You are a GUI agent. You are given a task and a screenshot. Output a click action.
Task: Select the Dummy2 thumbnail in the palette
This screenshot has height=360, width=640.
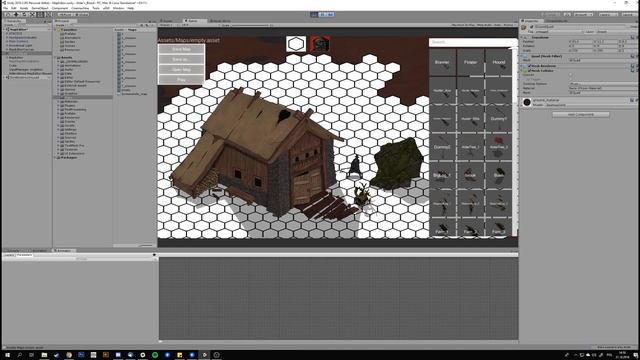click(x=442, y=147)
